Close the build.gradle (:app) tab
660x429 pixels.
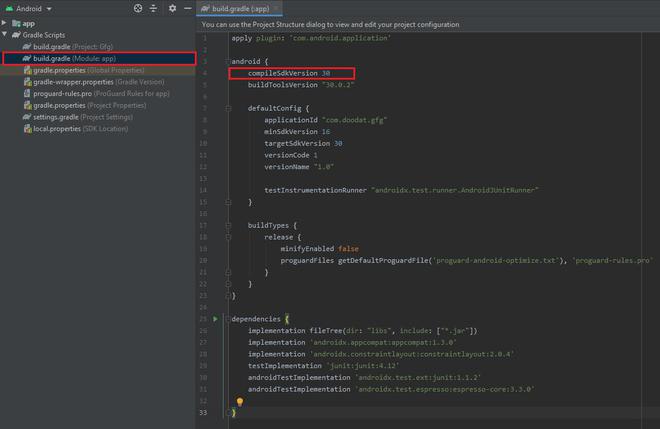(276, 8)
